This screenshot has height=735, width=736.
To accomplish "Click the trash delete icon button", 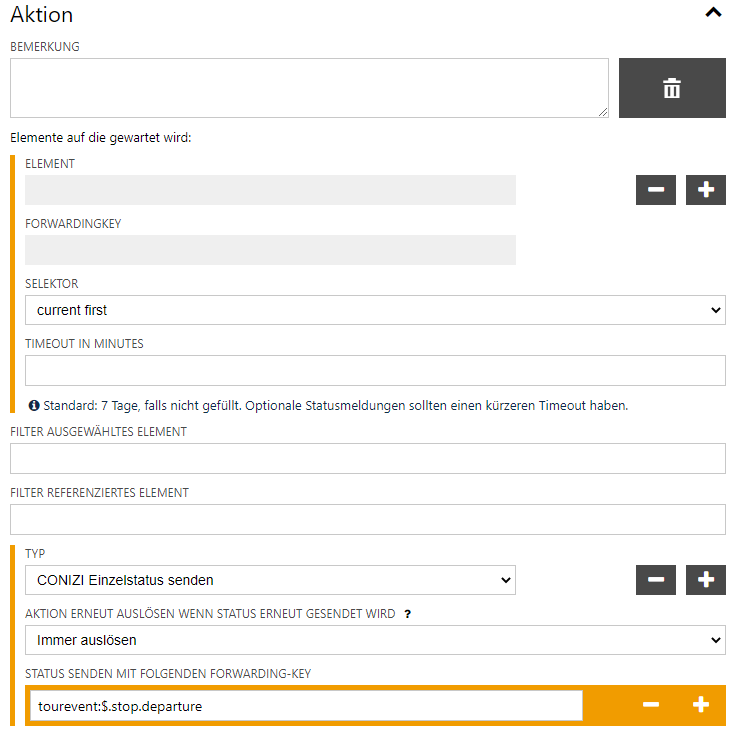I will 672,89.
